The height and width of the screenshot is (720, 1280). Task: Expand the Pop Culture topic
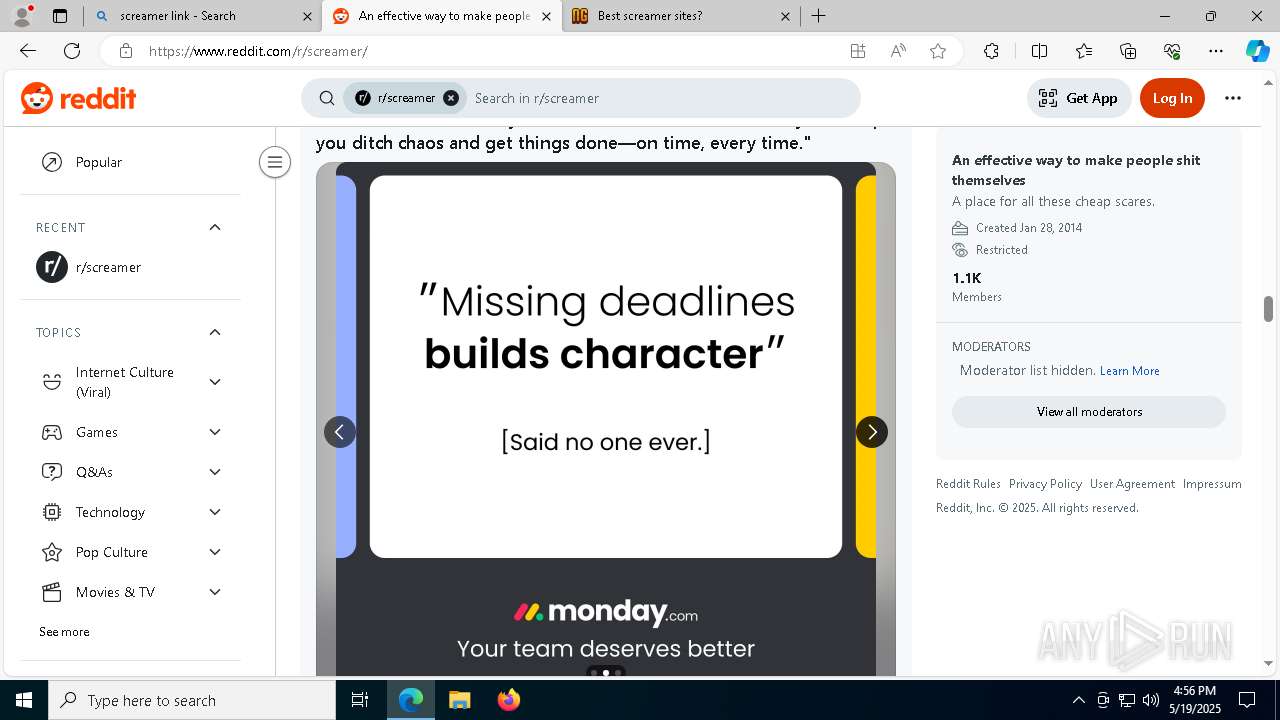[x=215, y=552]
